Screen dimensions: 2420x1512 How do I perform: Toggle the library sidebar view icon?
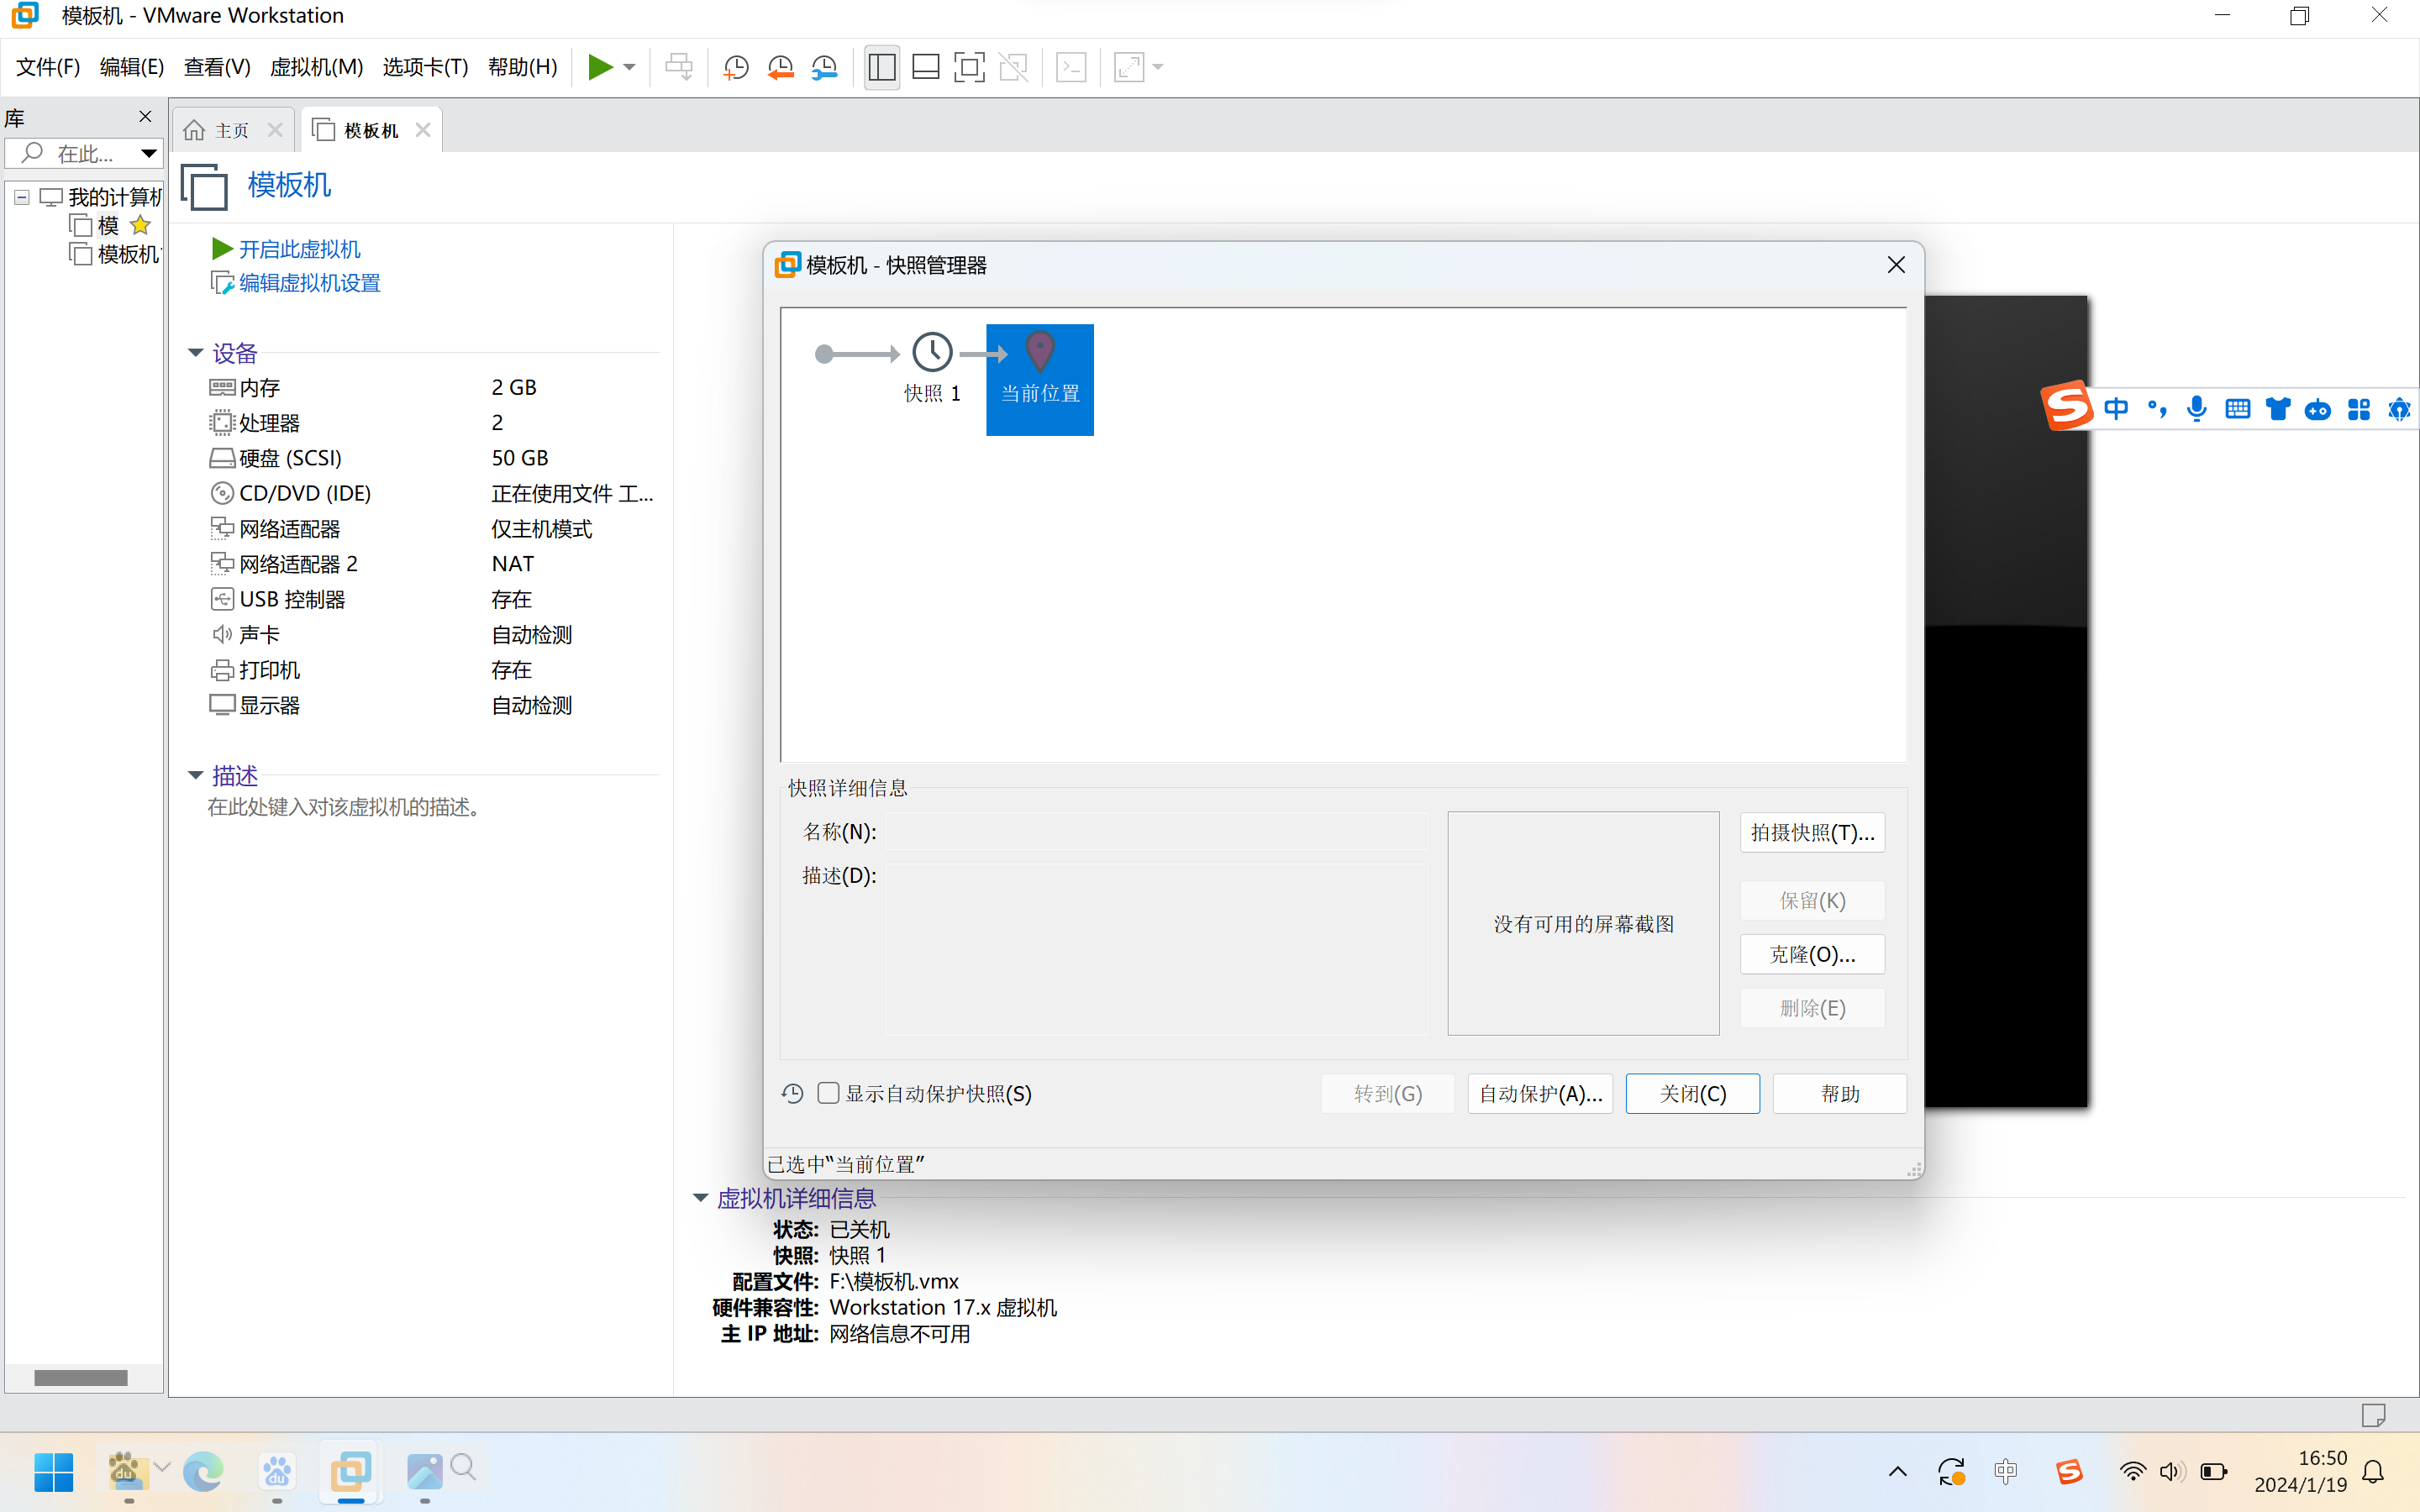coord(882,67)
